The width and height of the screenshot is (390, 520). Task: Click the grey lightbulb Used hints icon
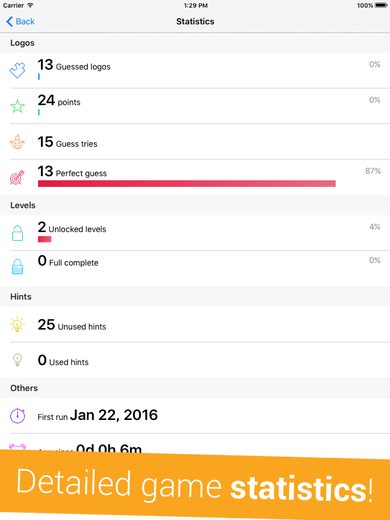pos(17,360)
